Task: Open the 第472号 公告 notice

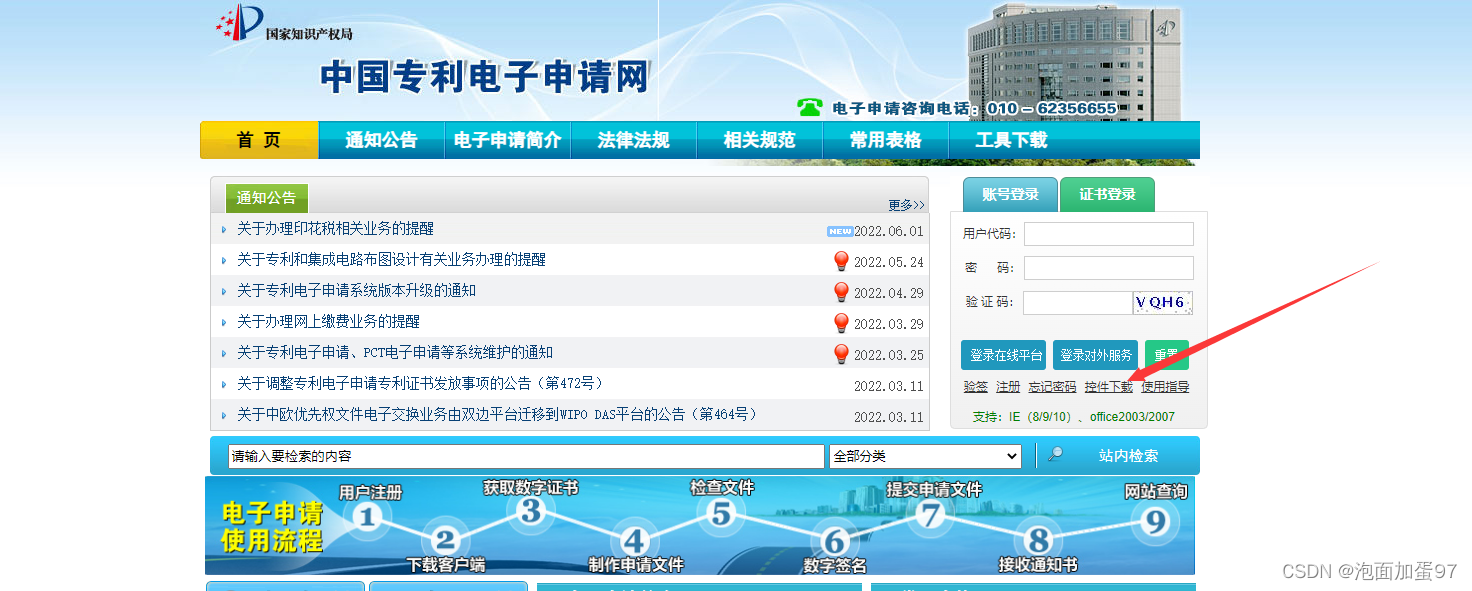Action: [x=420, y=384]
